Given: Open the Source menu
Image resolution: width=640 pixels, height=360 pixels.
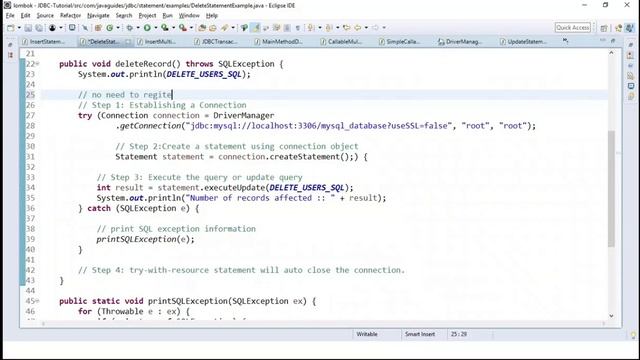Looking at the screenshot, I should pos(45,16).
